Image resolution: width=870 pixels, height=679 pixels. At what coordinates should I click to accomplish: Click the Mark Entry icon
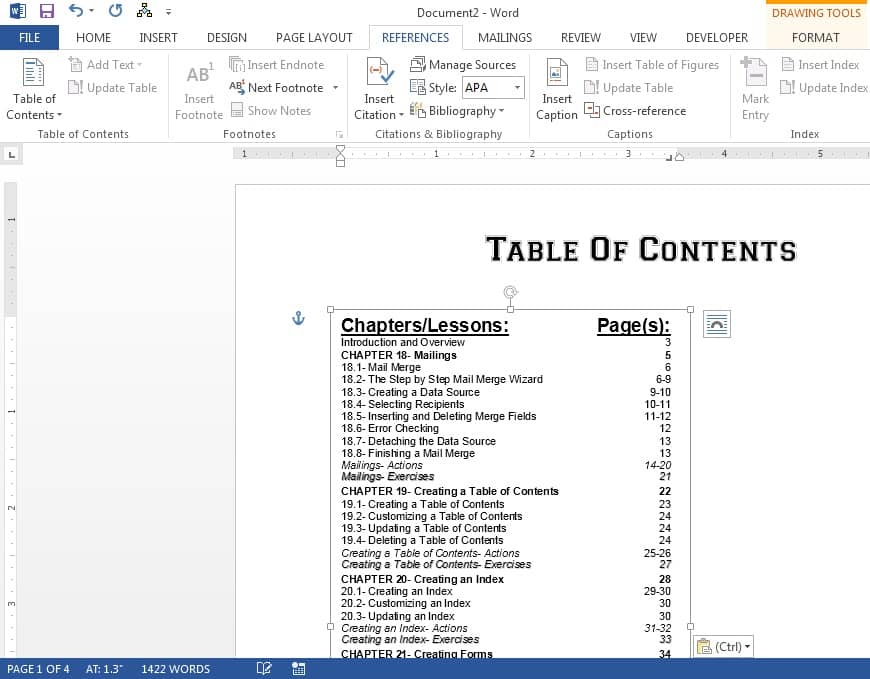point(755,74)
